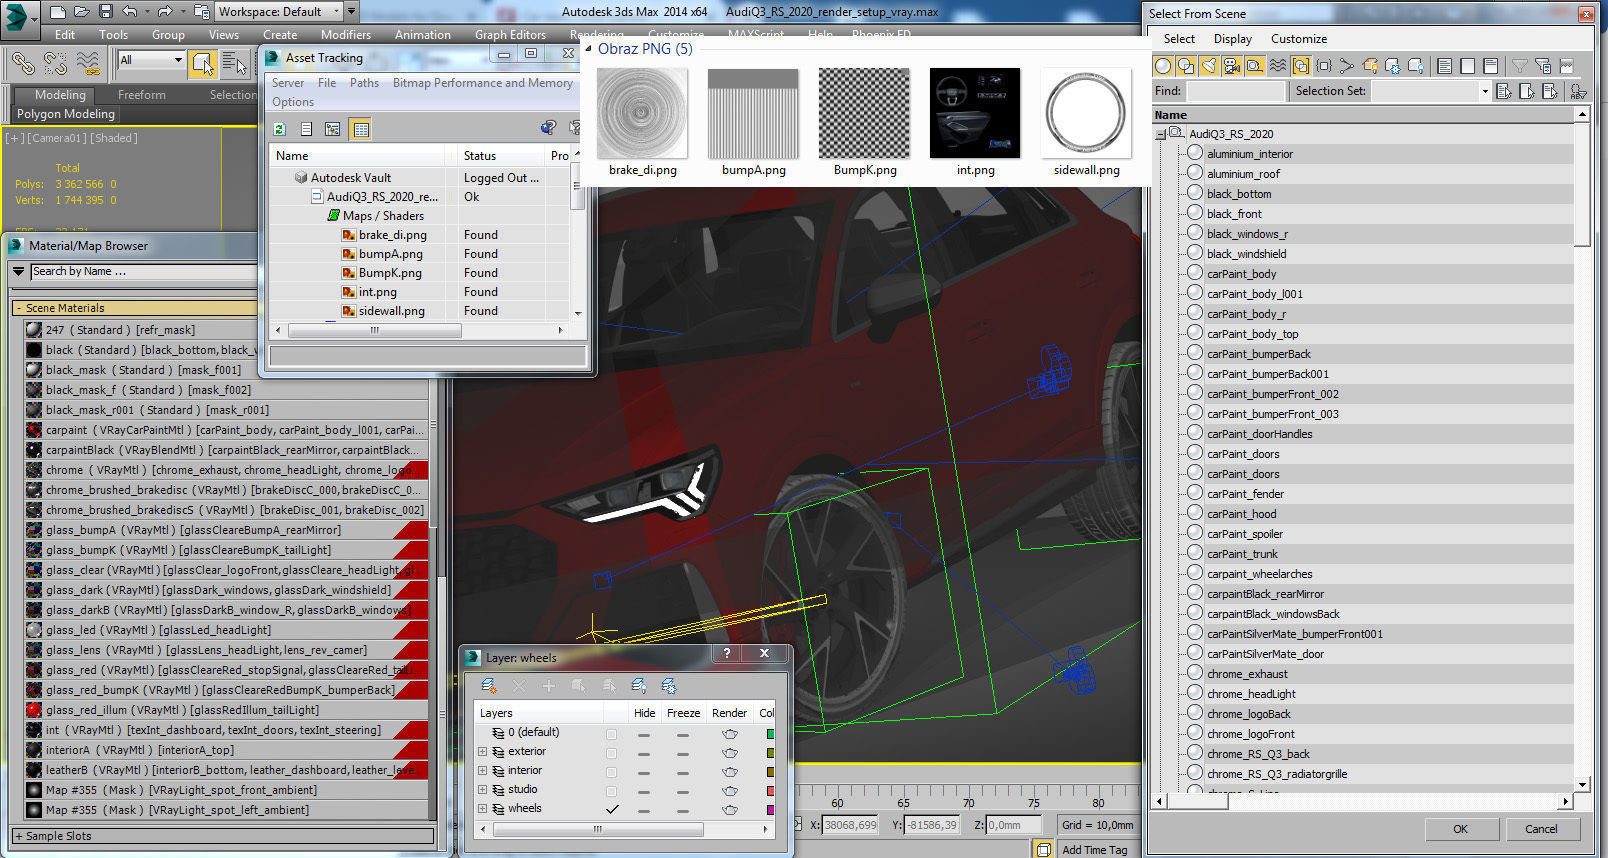Click Refresh icon in Asset Tracking

point(280,129)
